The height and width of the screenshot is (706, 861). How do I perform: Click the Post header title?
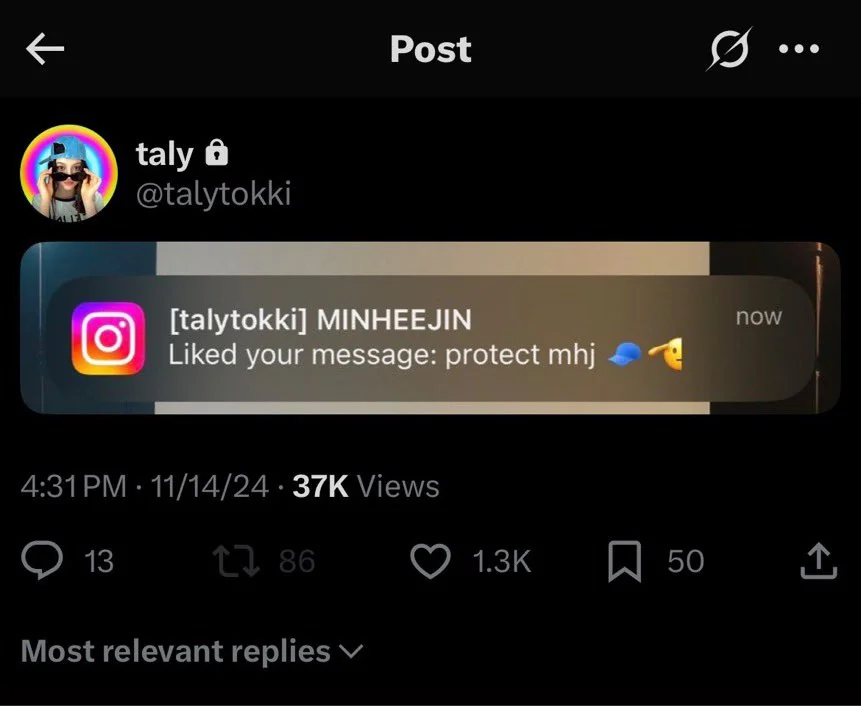(x=430, y=49)
